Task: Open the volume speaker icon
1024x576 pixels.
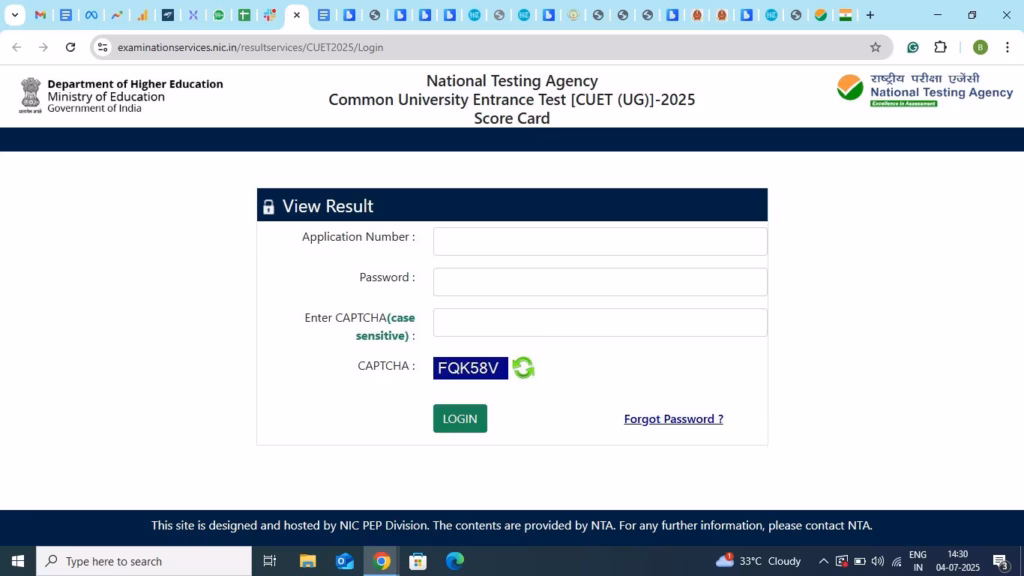Action: point(878,561)
